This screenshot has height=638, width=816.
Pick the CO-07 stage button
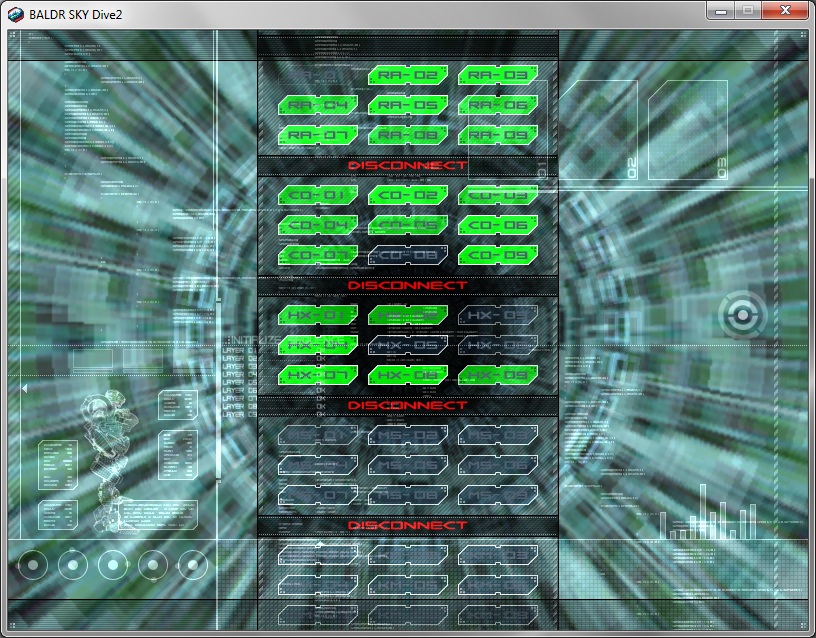(x=318, y=256)
